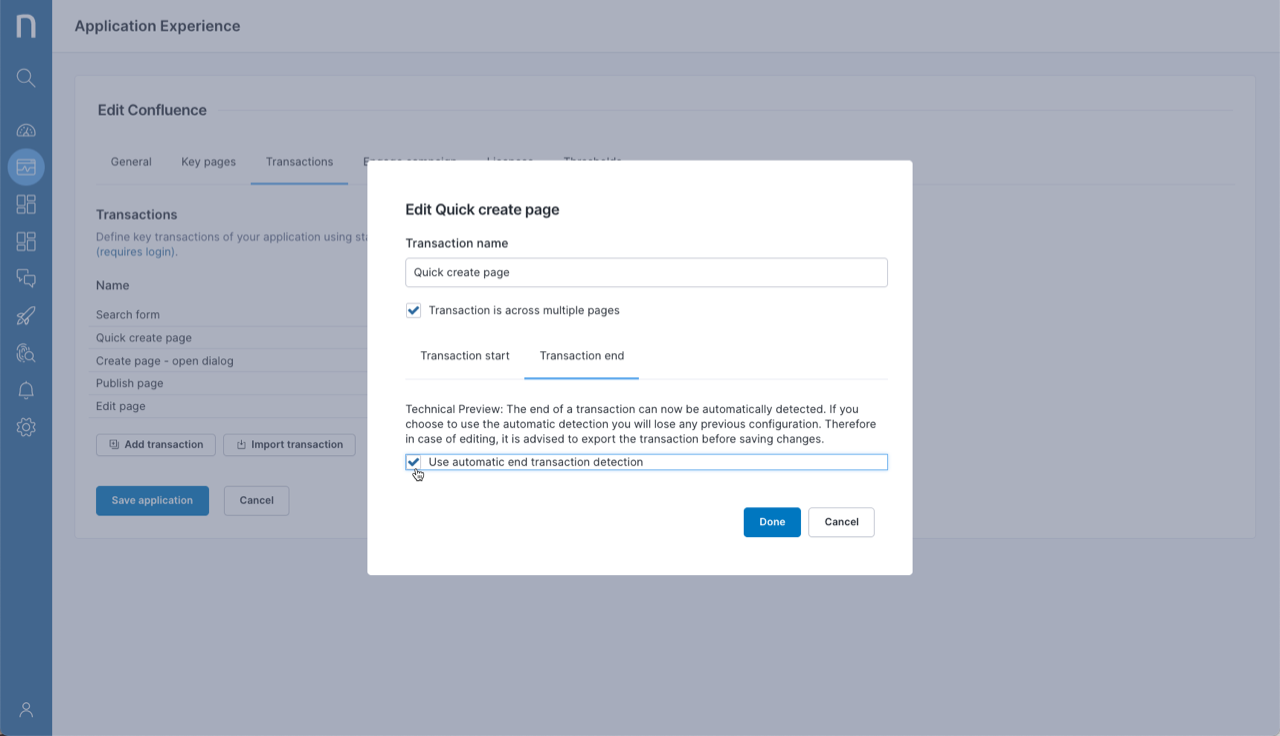
Task: Open the engagement chat bubble sidebar icon
Action: pos(26,278)
